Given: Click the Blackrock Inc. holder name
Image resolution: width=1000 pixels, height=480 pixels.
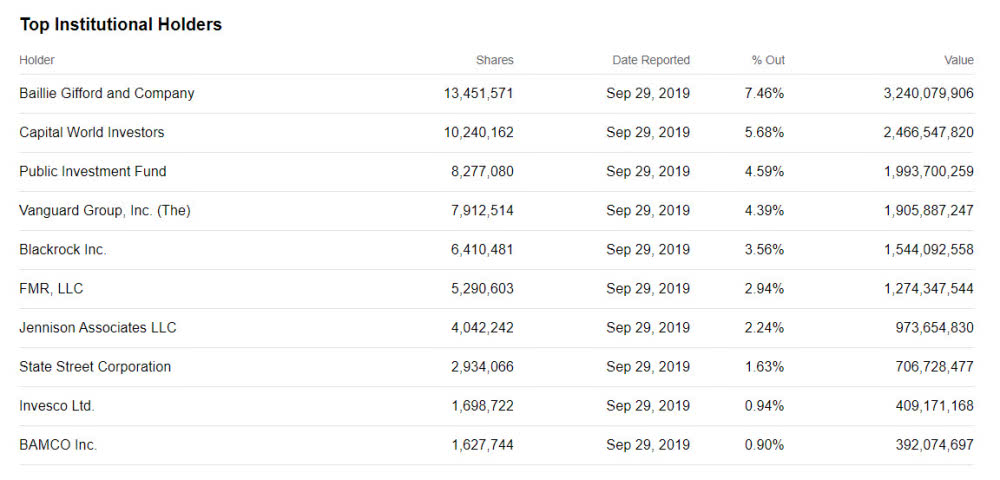Looking at the screenshot, I should click(x=63, y=249).
